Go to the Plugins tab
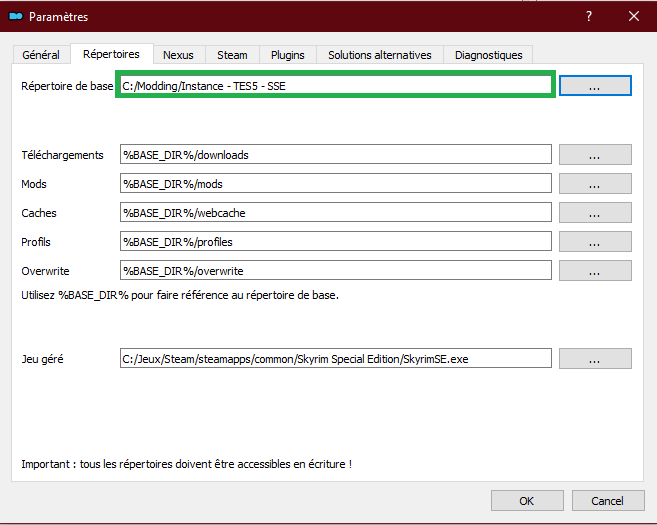The image size is (657, 525). point(288,55)
